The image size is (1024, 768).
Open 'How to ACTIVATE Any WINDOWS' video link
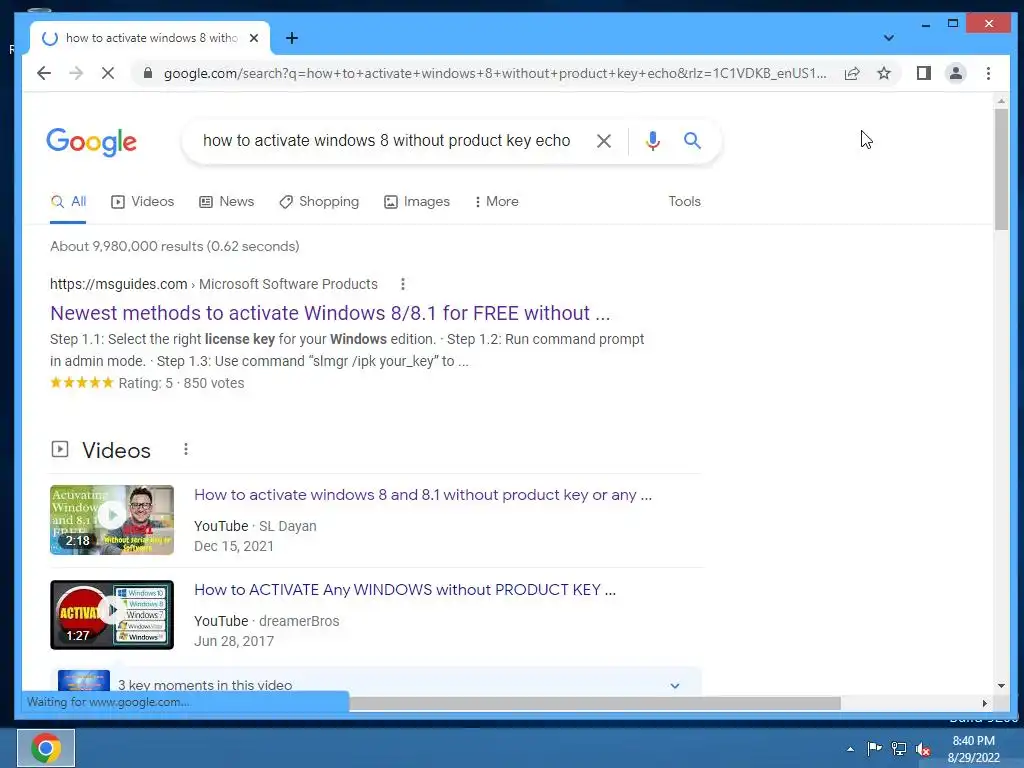click(405, 590)
